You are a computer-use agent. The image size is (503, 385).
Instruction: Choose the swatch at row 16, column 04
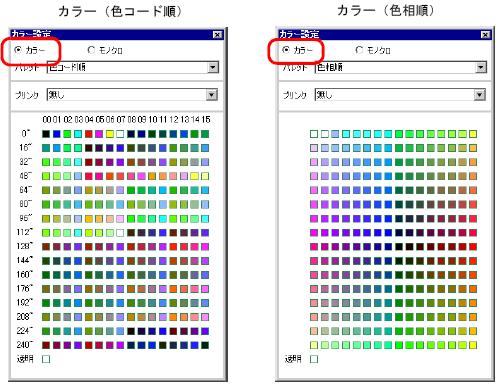coord(89,148)
